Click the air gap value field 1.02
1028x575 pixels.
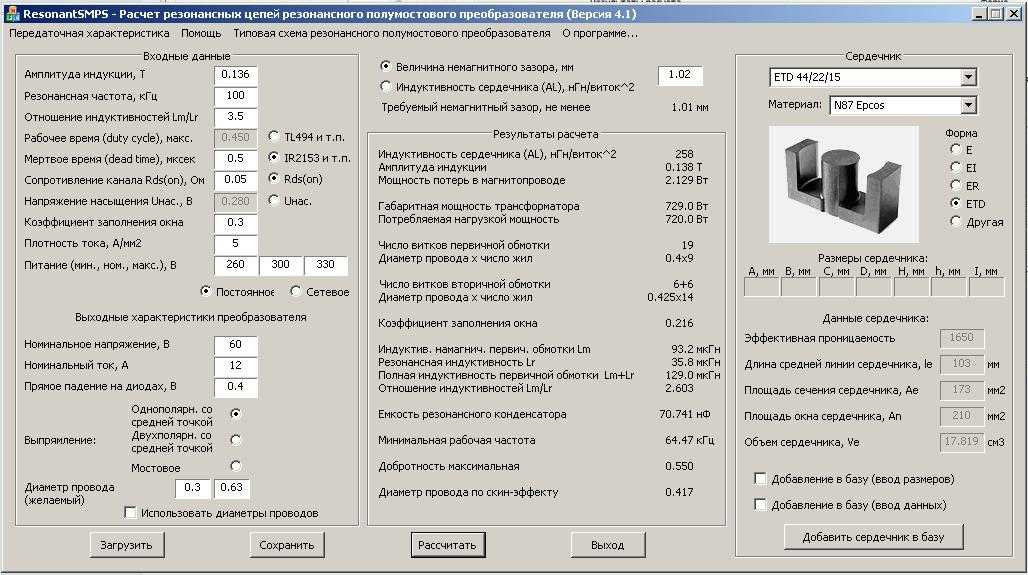681,75
